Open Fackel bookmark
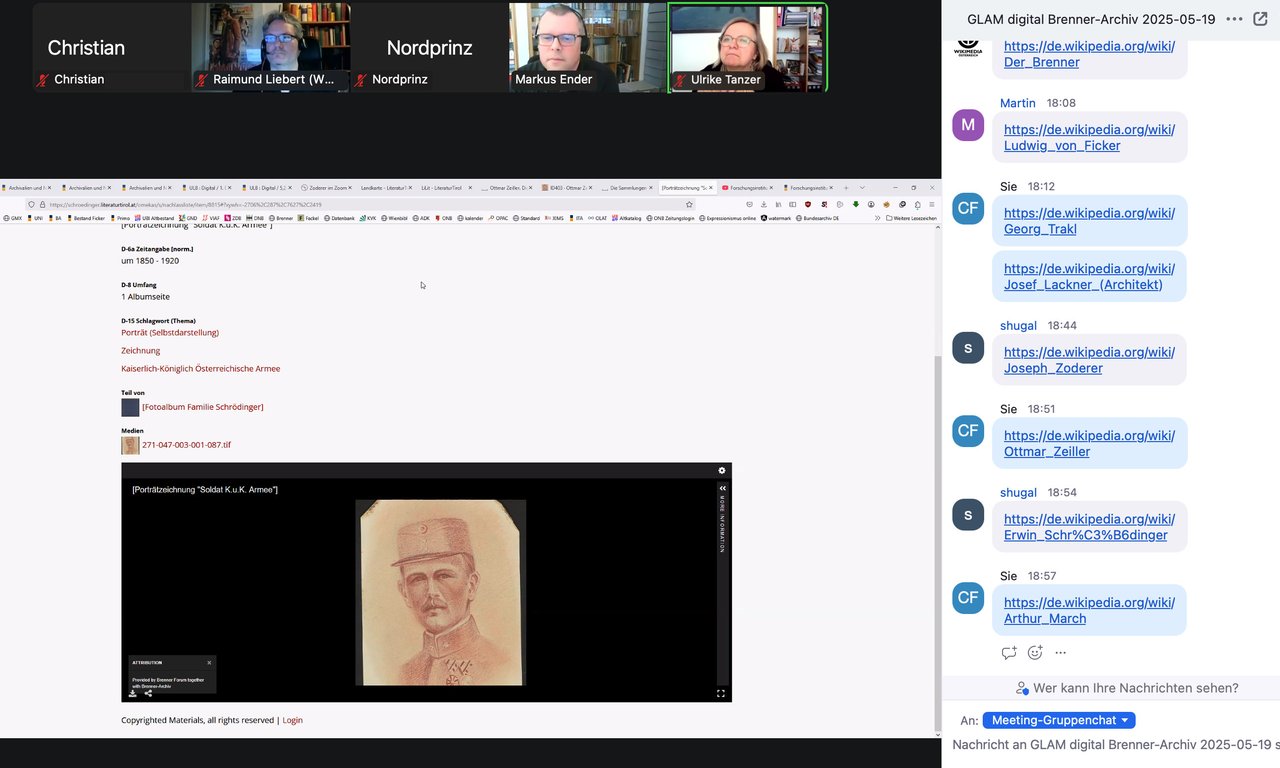 pyautogui.click(x=308, y=218)
